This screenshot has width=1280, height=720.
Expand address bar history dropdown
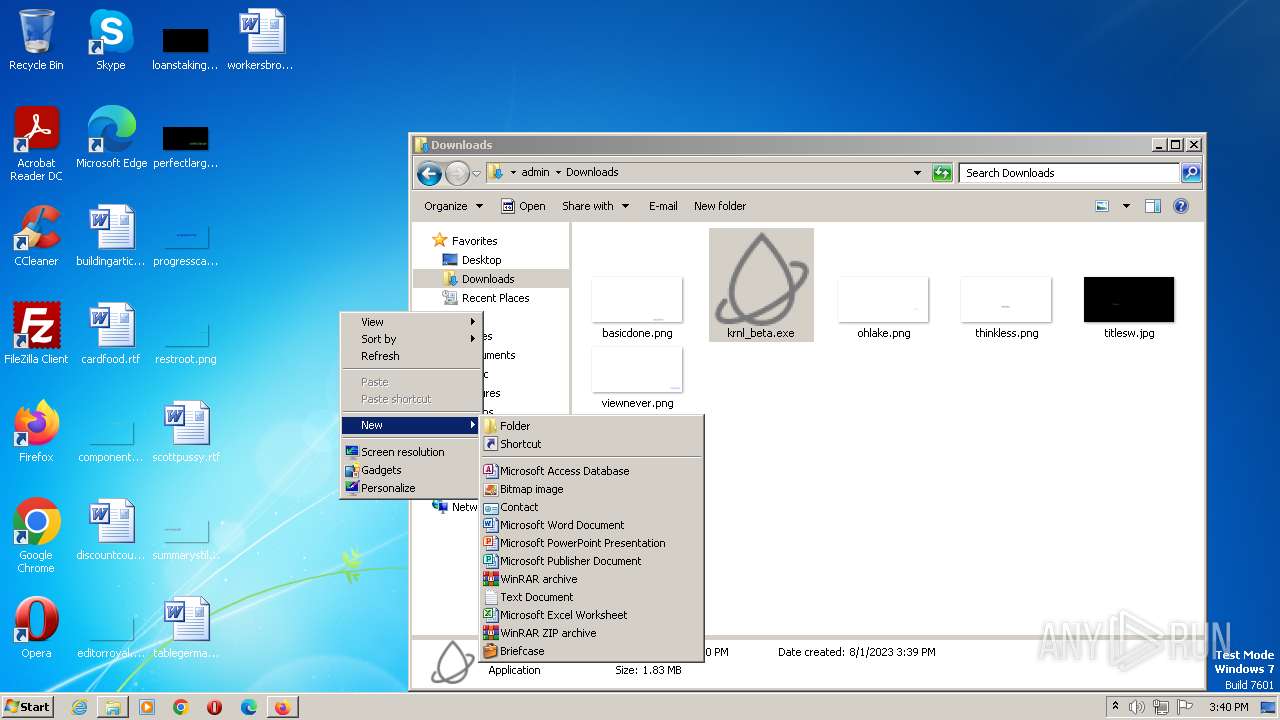click(x=917, y=173)
